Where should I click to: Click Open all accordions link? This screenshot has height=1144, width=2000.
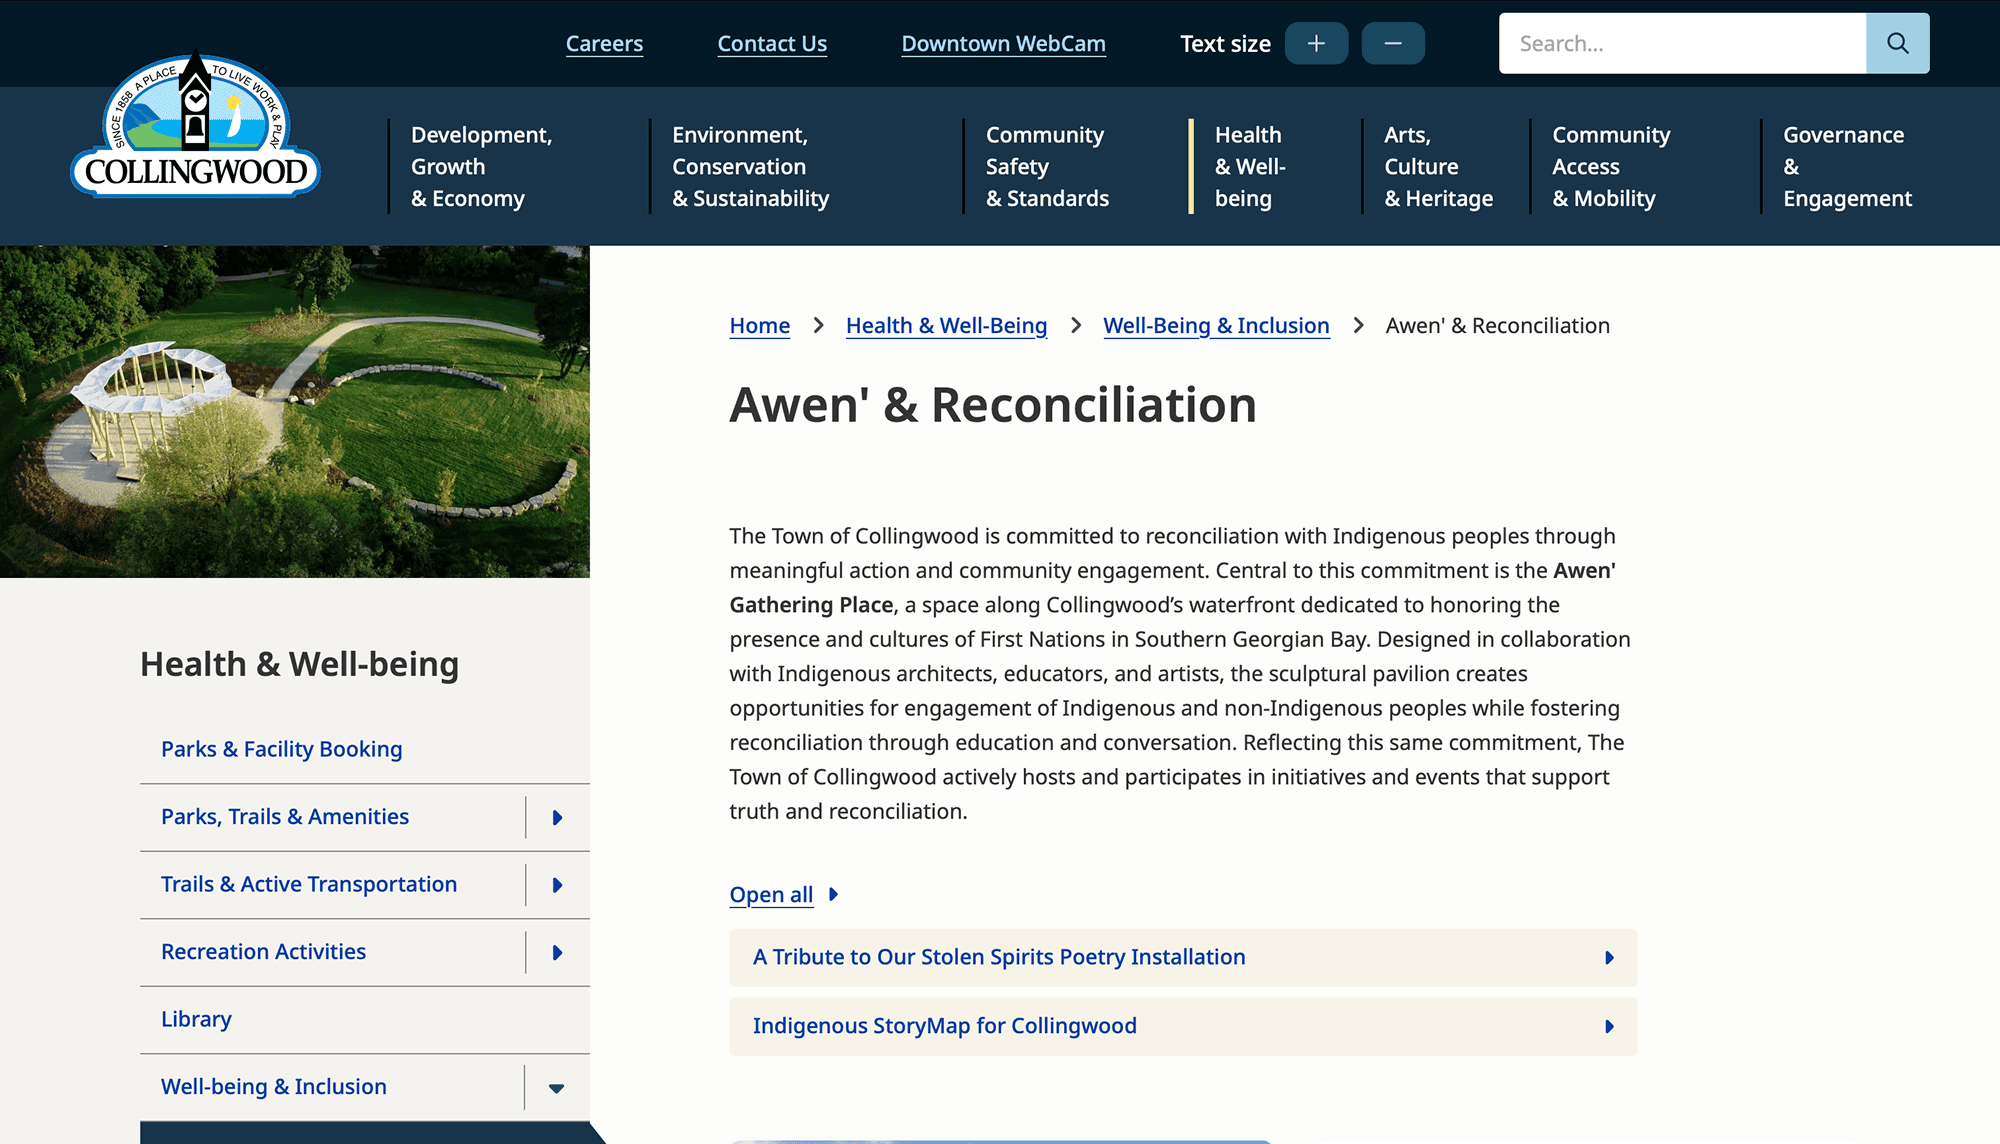(771, 895)
